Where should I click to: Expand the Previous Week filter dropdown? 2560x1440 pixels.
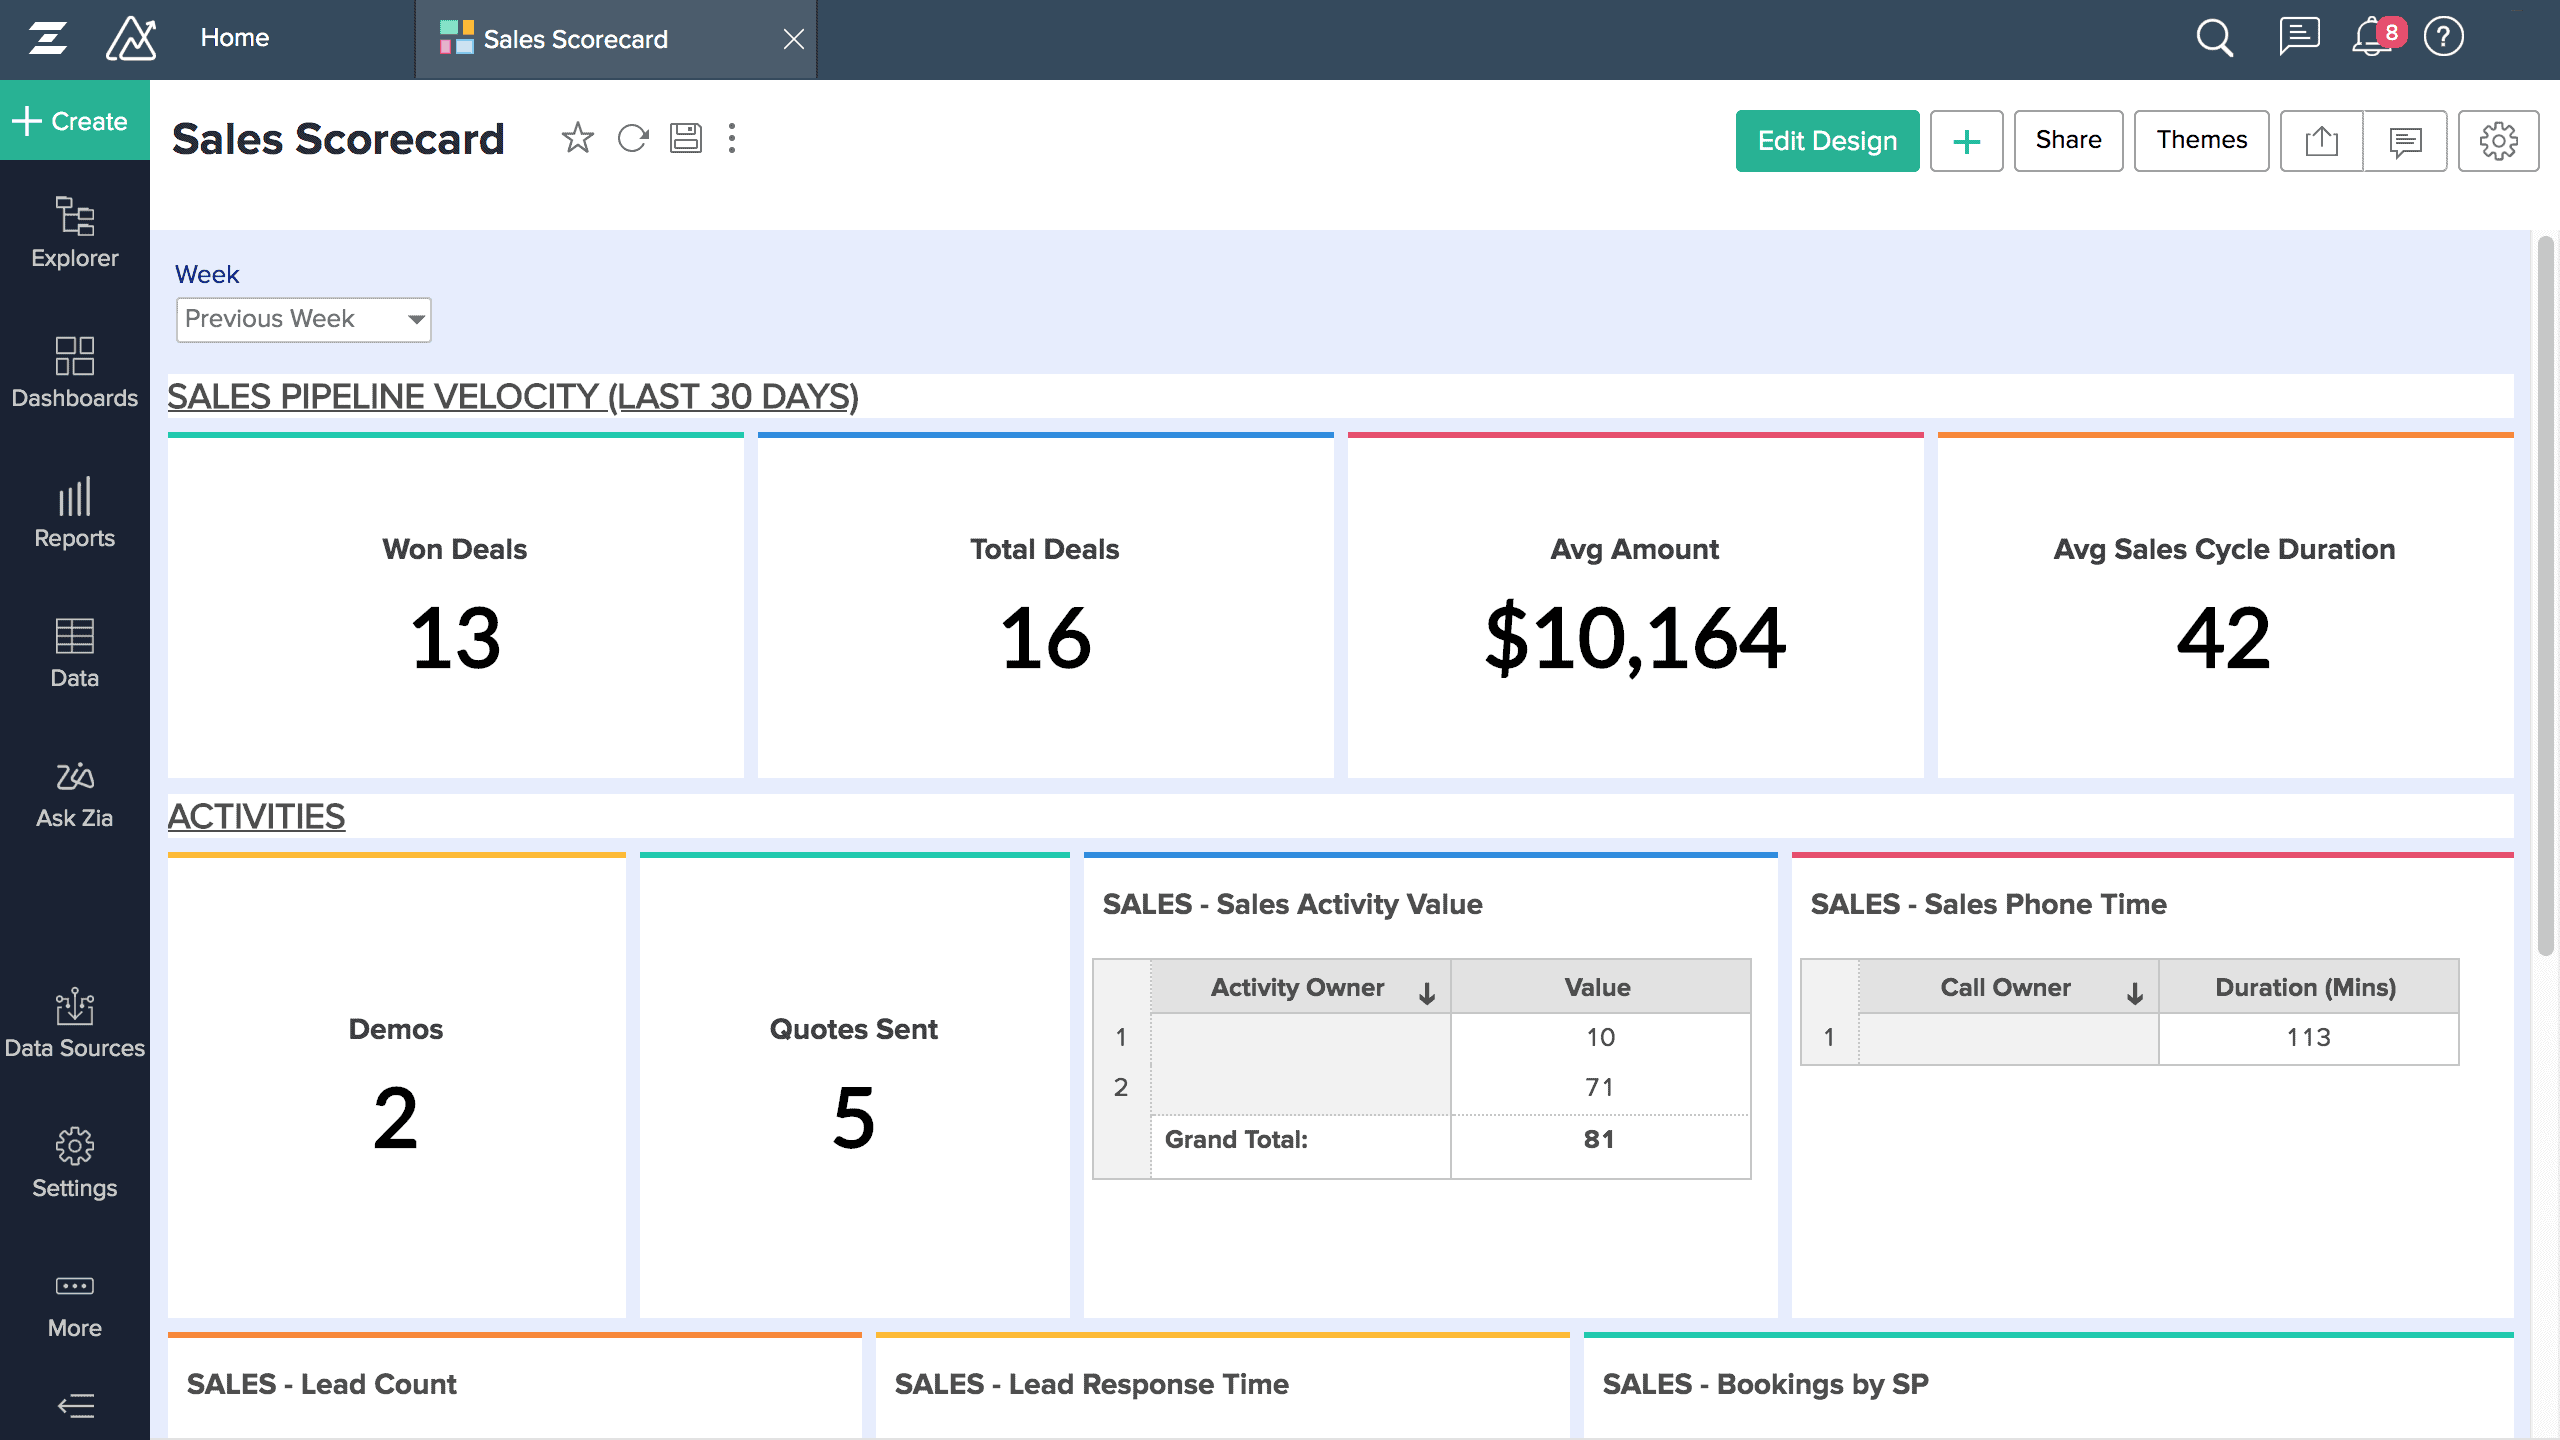416,320
